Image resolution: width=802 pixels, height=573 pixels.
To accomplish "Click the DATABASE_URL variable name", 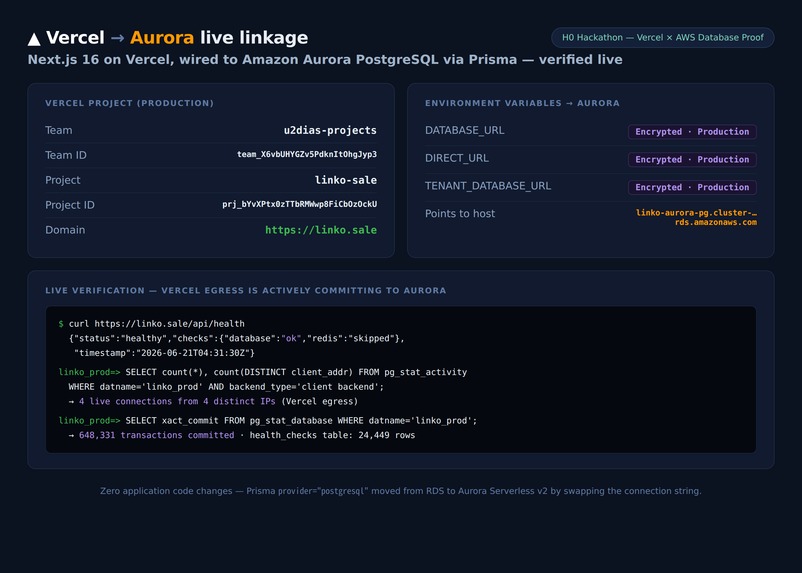I will click(x=464, y=130).
